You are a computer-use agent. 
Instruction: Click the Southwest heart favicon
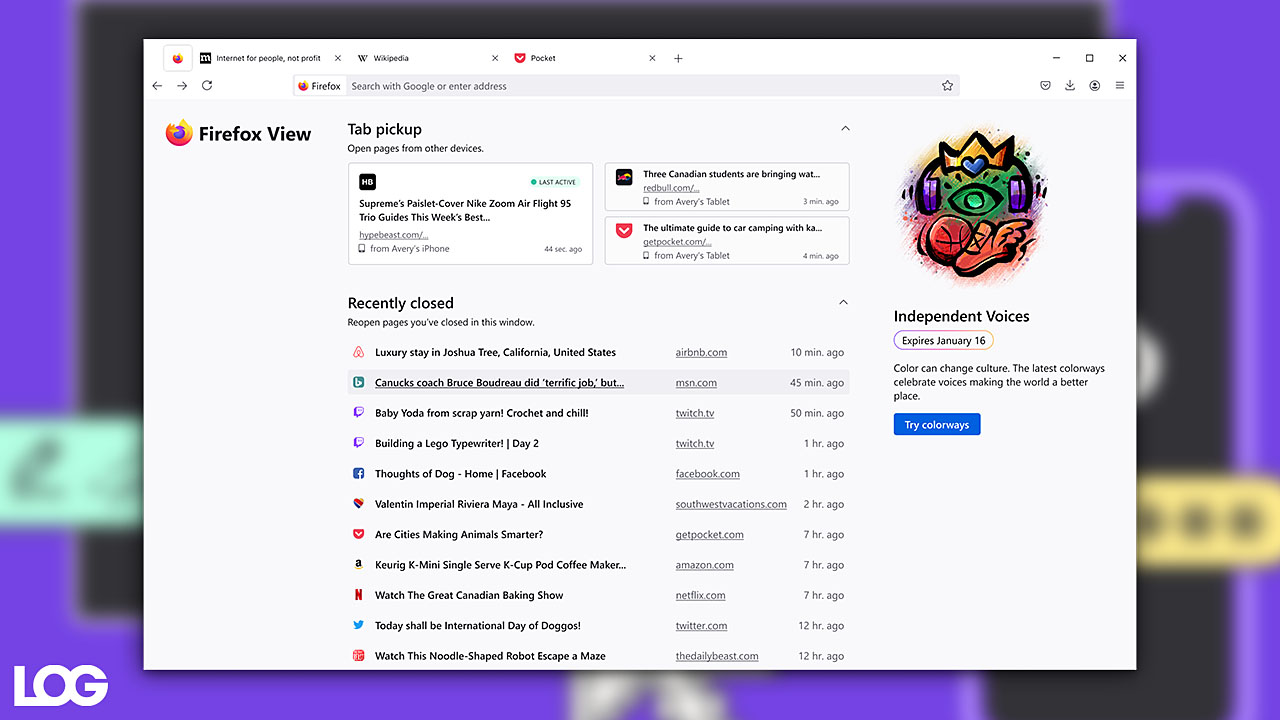pyautogui.click(x=358, y=504)
